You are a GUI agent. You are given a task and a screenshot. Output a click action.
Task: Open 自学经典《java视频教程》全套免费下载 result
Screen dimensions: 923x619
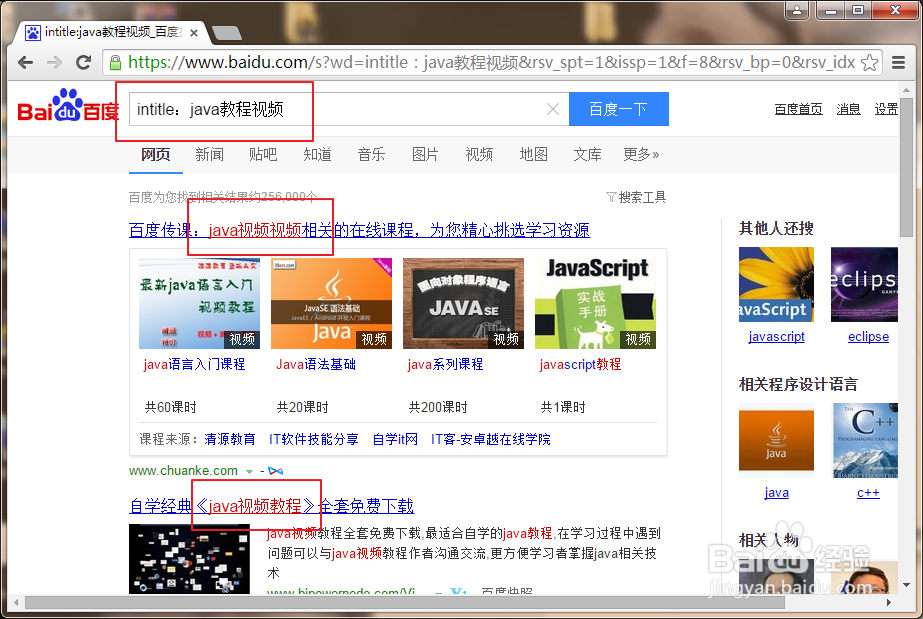point(271,506)
